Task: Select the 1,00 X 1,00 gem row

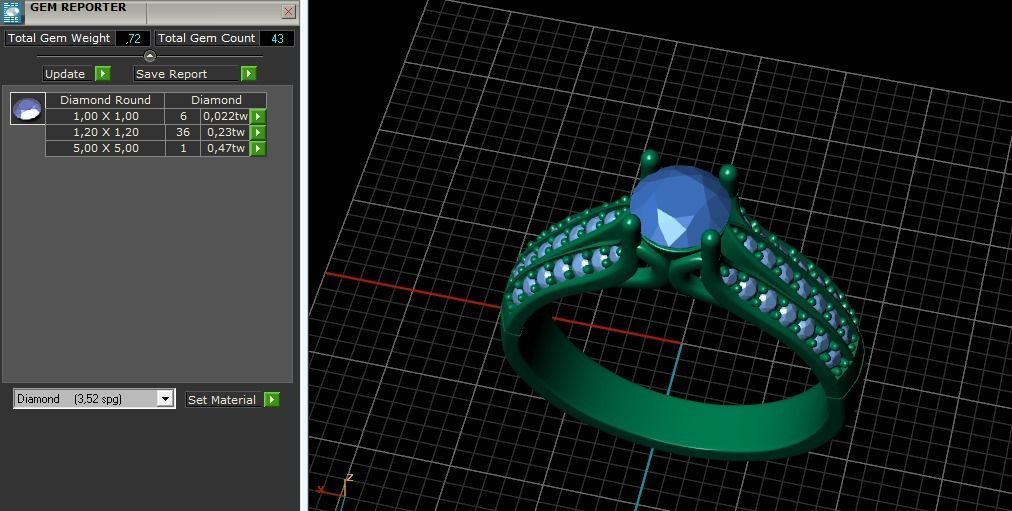Action: pos(106,116)
